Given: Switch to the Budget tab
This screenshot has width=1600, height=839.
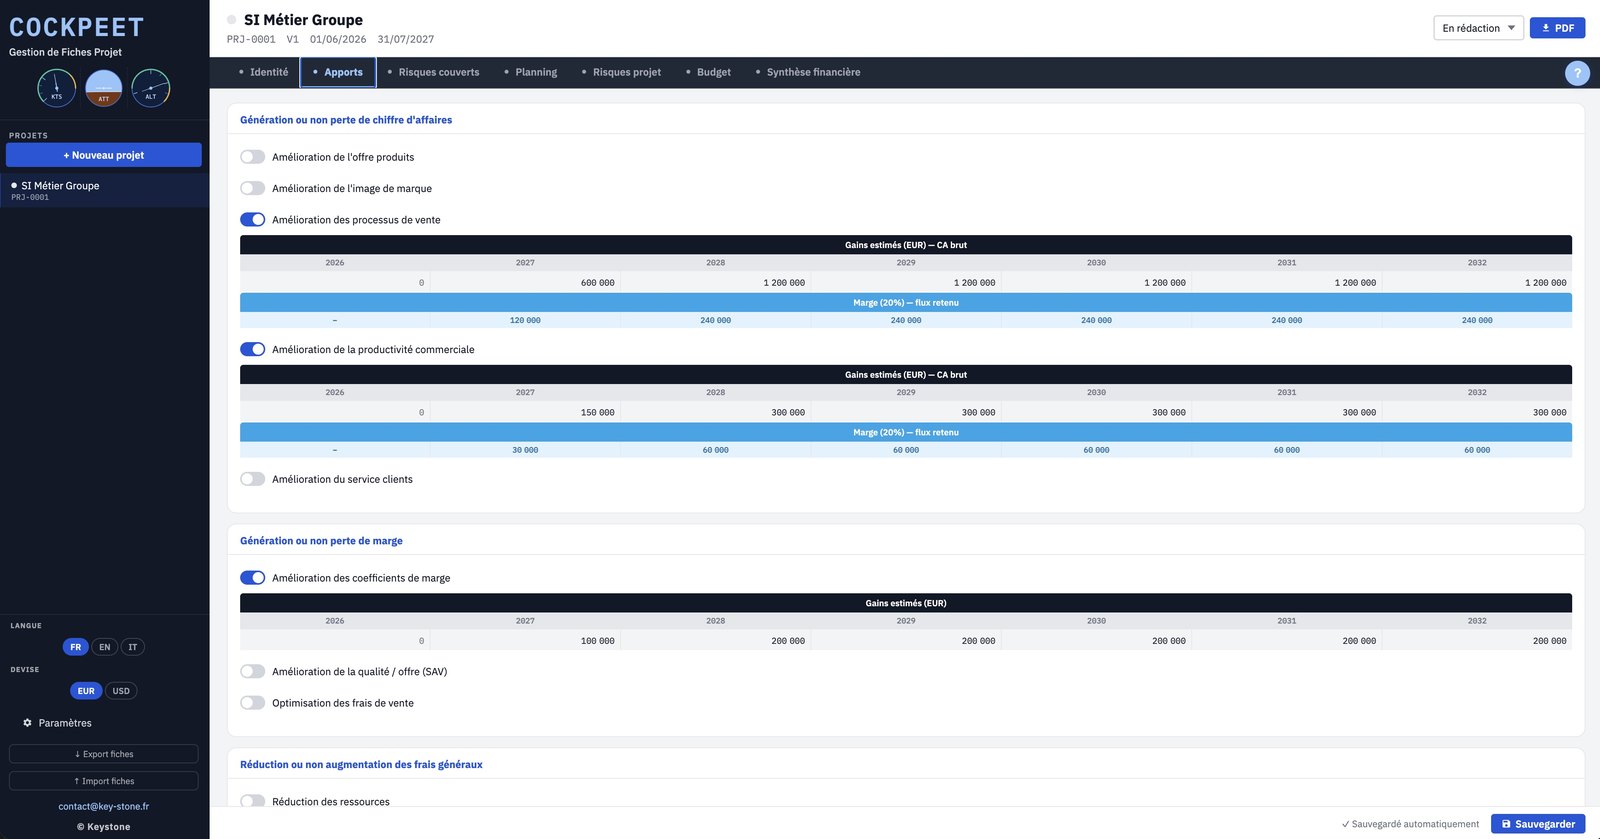Looking at the screenshot, I should (x=708, y=72).
